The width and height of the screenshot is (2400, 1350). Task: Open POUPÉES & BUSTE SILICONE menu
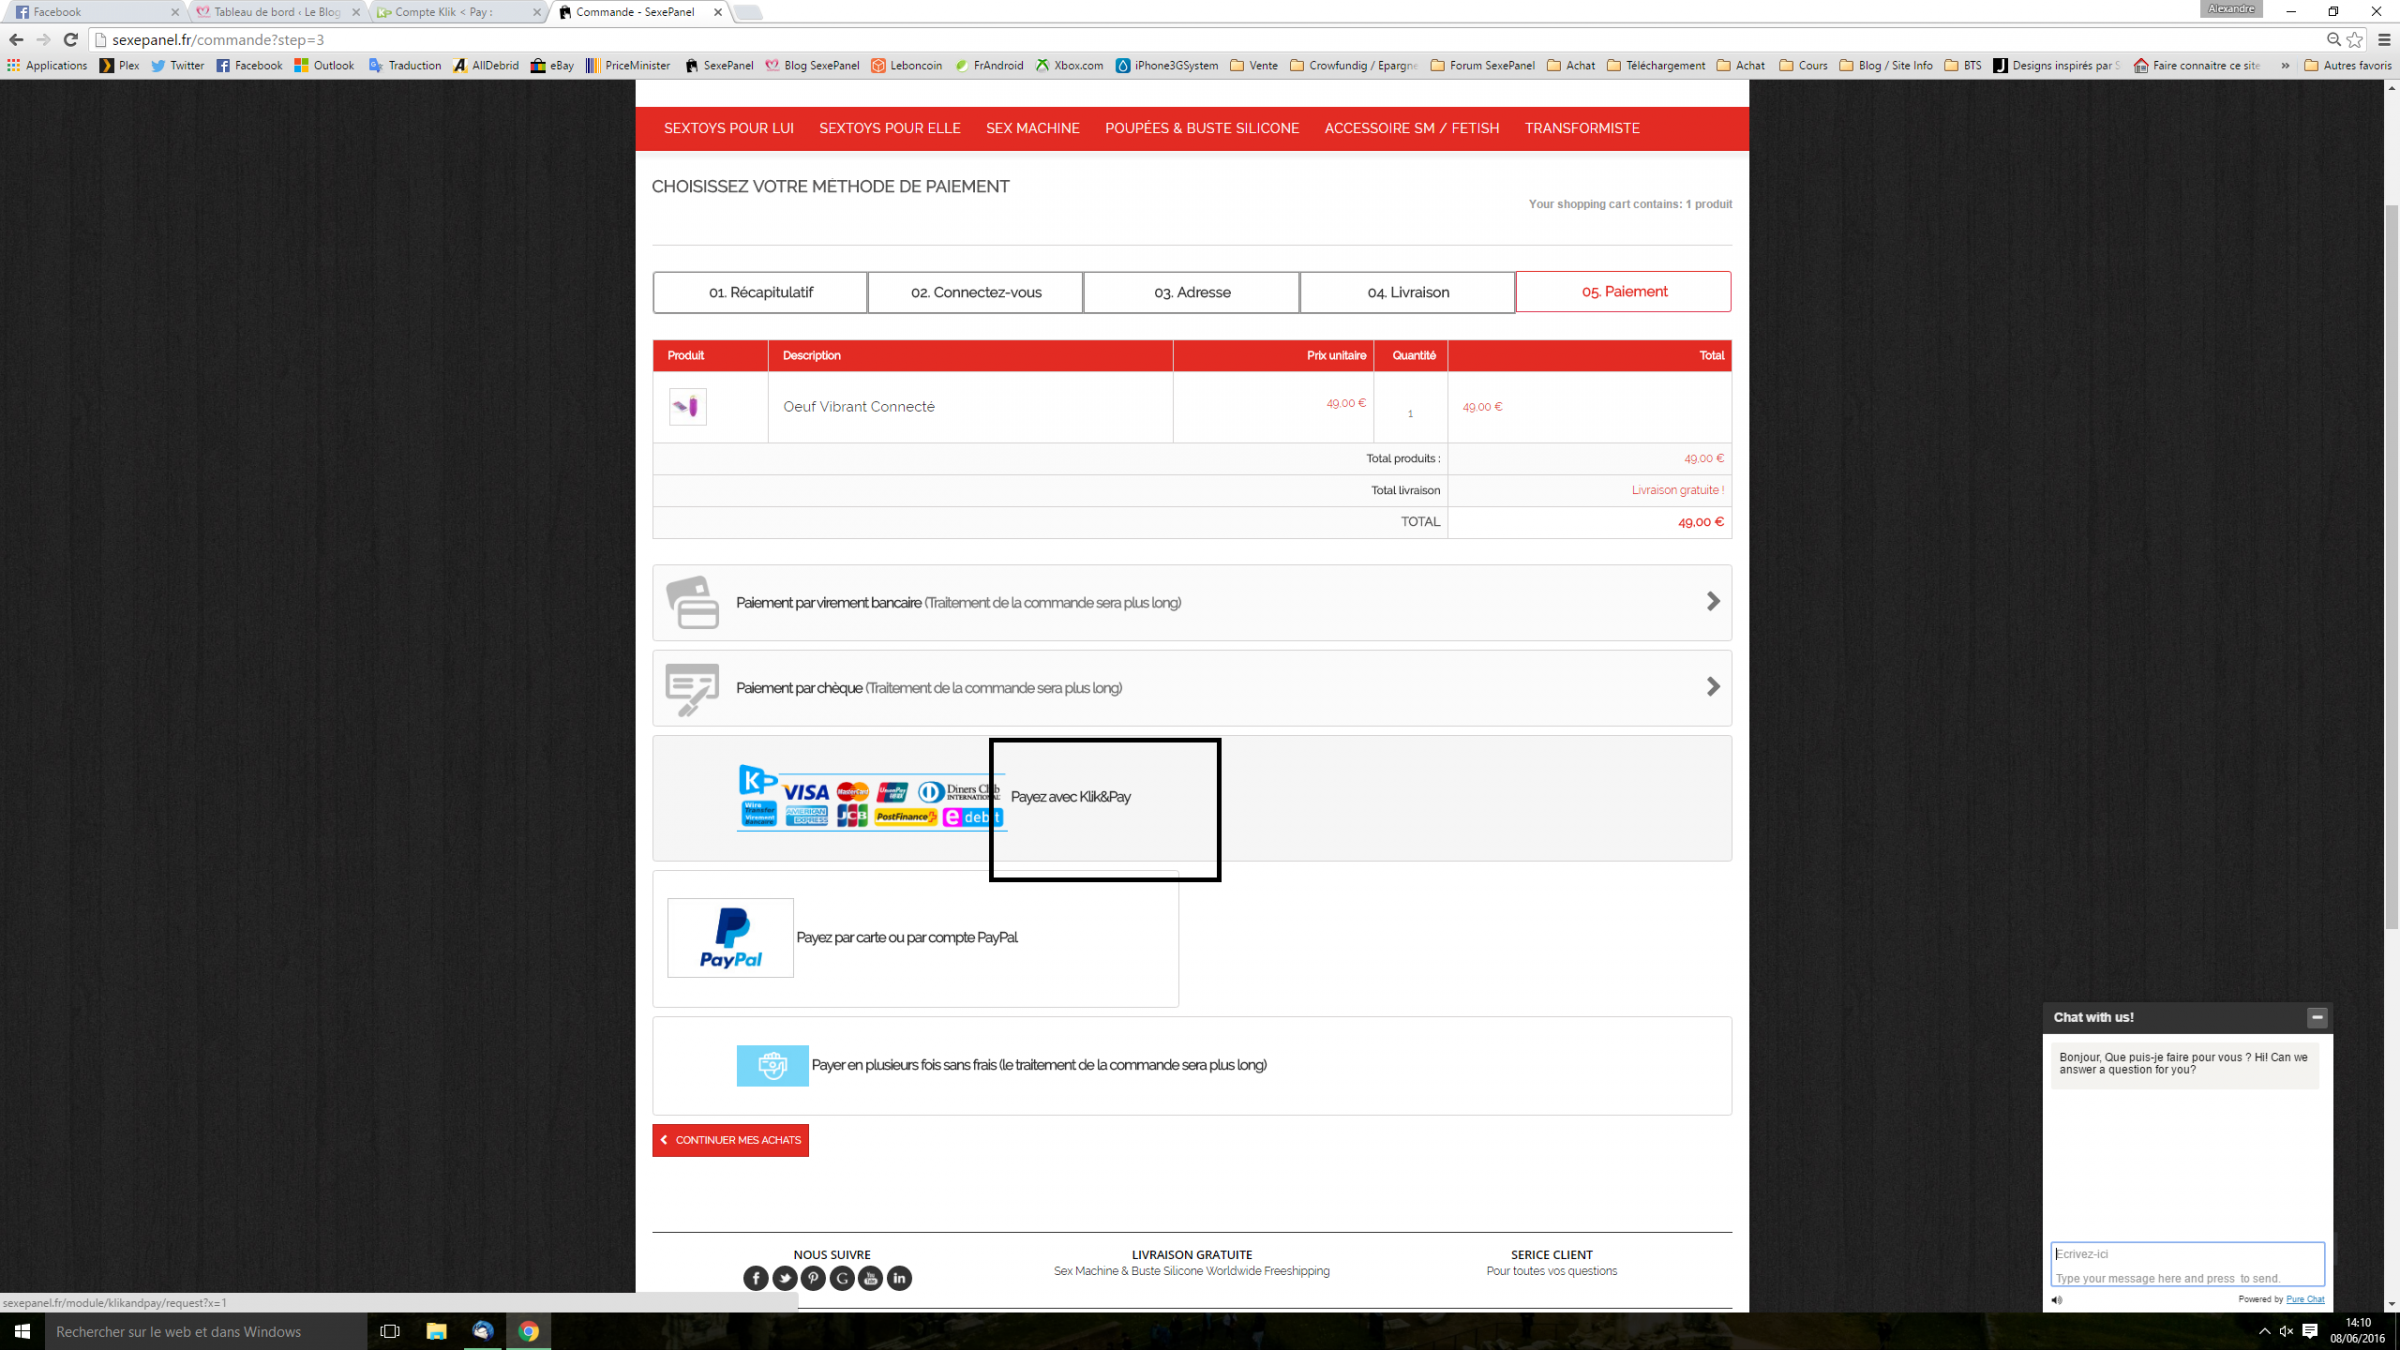tap(1202, 128)
